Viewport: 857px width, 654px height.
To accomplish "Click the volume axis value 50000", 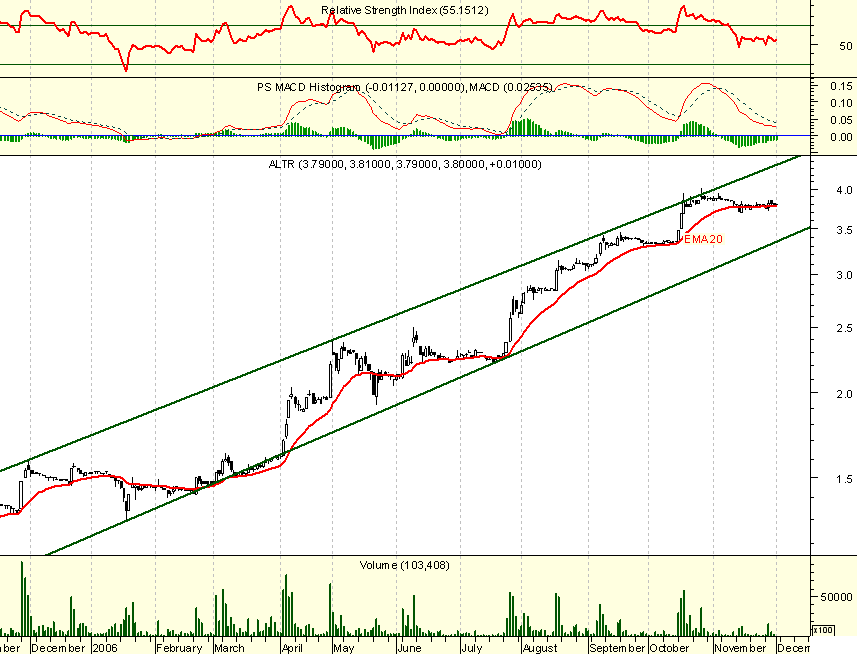I will pyautogui.click(x=836, y=597).
